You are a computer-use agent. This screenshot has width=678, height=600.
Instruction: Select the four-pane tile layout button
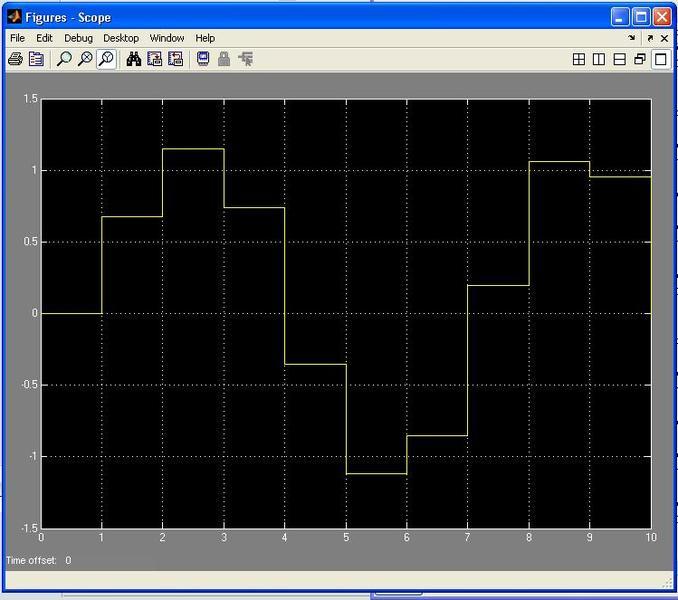pos(578,59)
